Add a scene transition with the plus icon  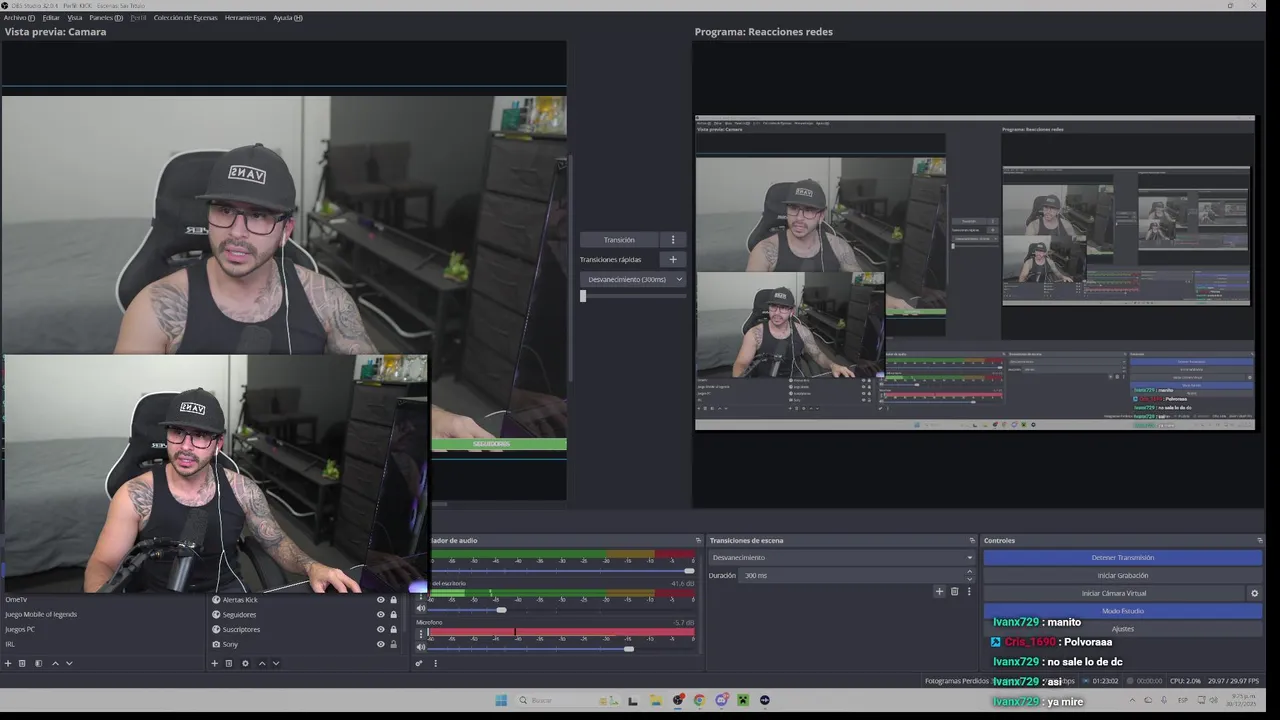[x=939, y=591]
